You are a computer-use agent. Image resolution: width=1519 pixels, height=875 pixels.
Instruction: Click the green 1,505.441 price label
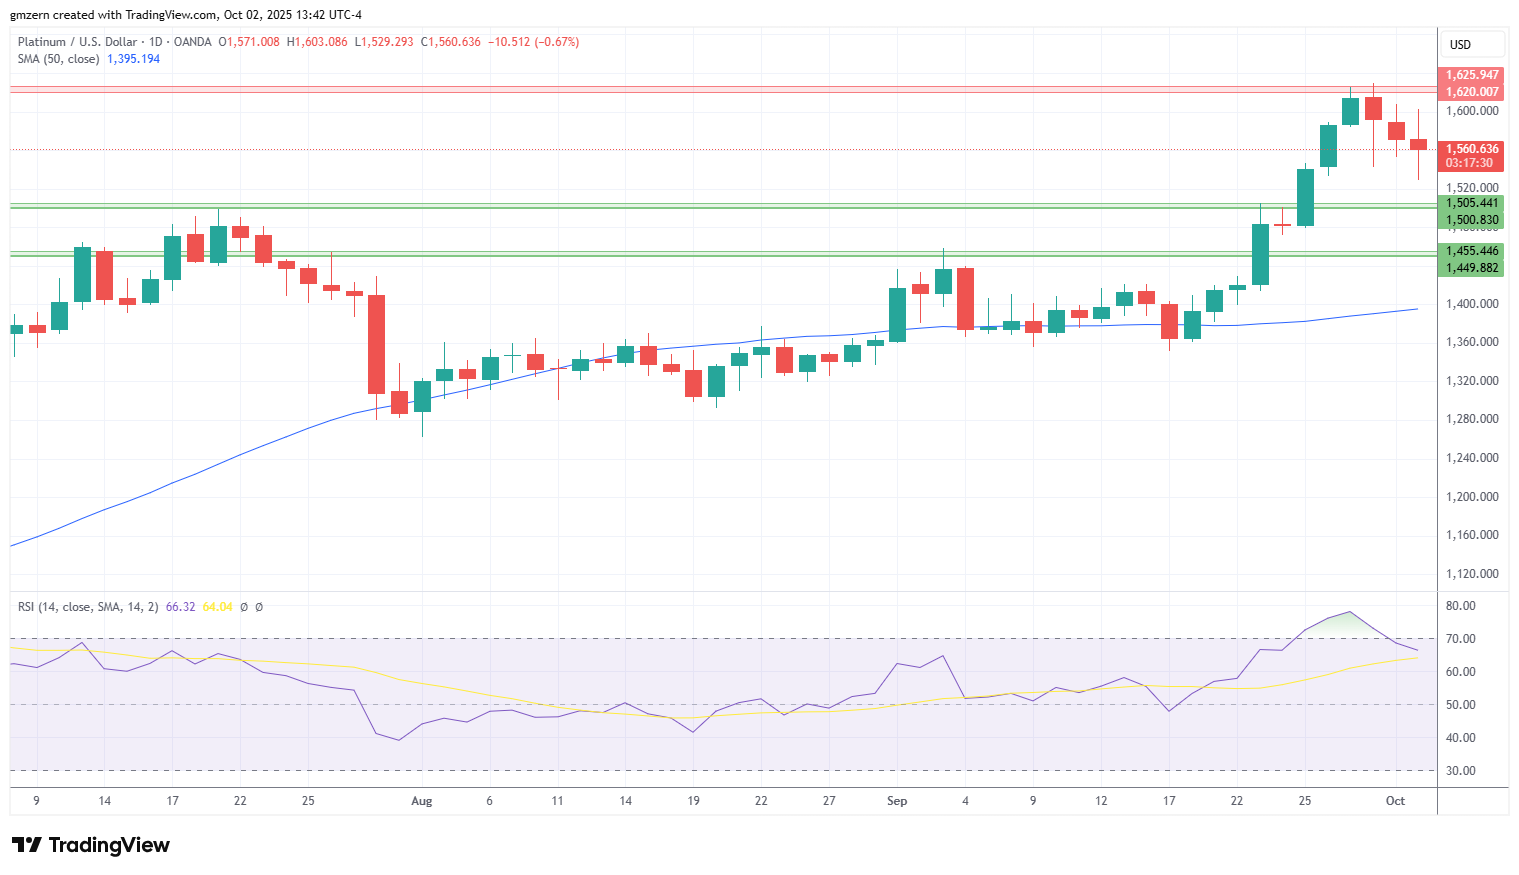coord(1472,203)
